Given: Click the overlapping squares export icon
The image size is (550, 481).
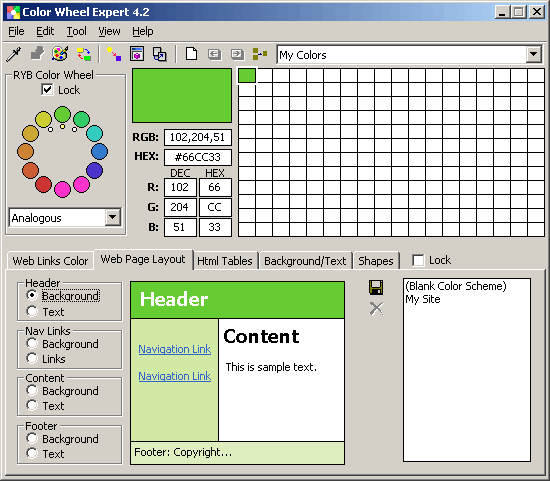Looking at the screenshot, I should coord(160,54).
